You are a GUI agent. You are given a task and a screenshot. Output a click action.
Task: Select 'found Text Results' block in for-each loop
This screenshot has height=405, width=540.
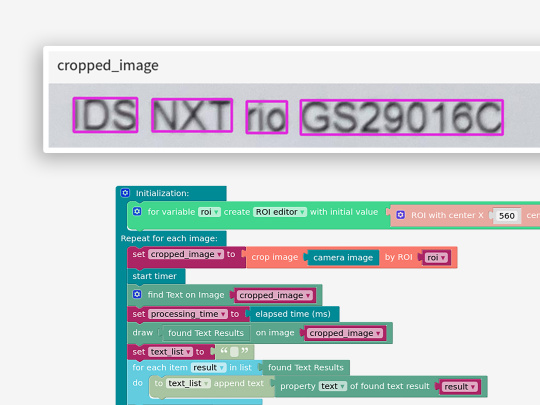point(306,367)
